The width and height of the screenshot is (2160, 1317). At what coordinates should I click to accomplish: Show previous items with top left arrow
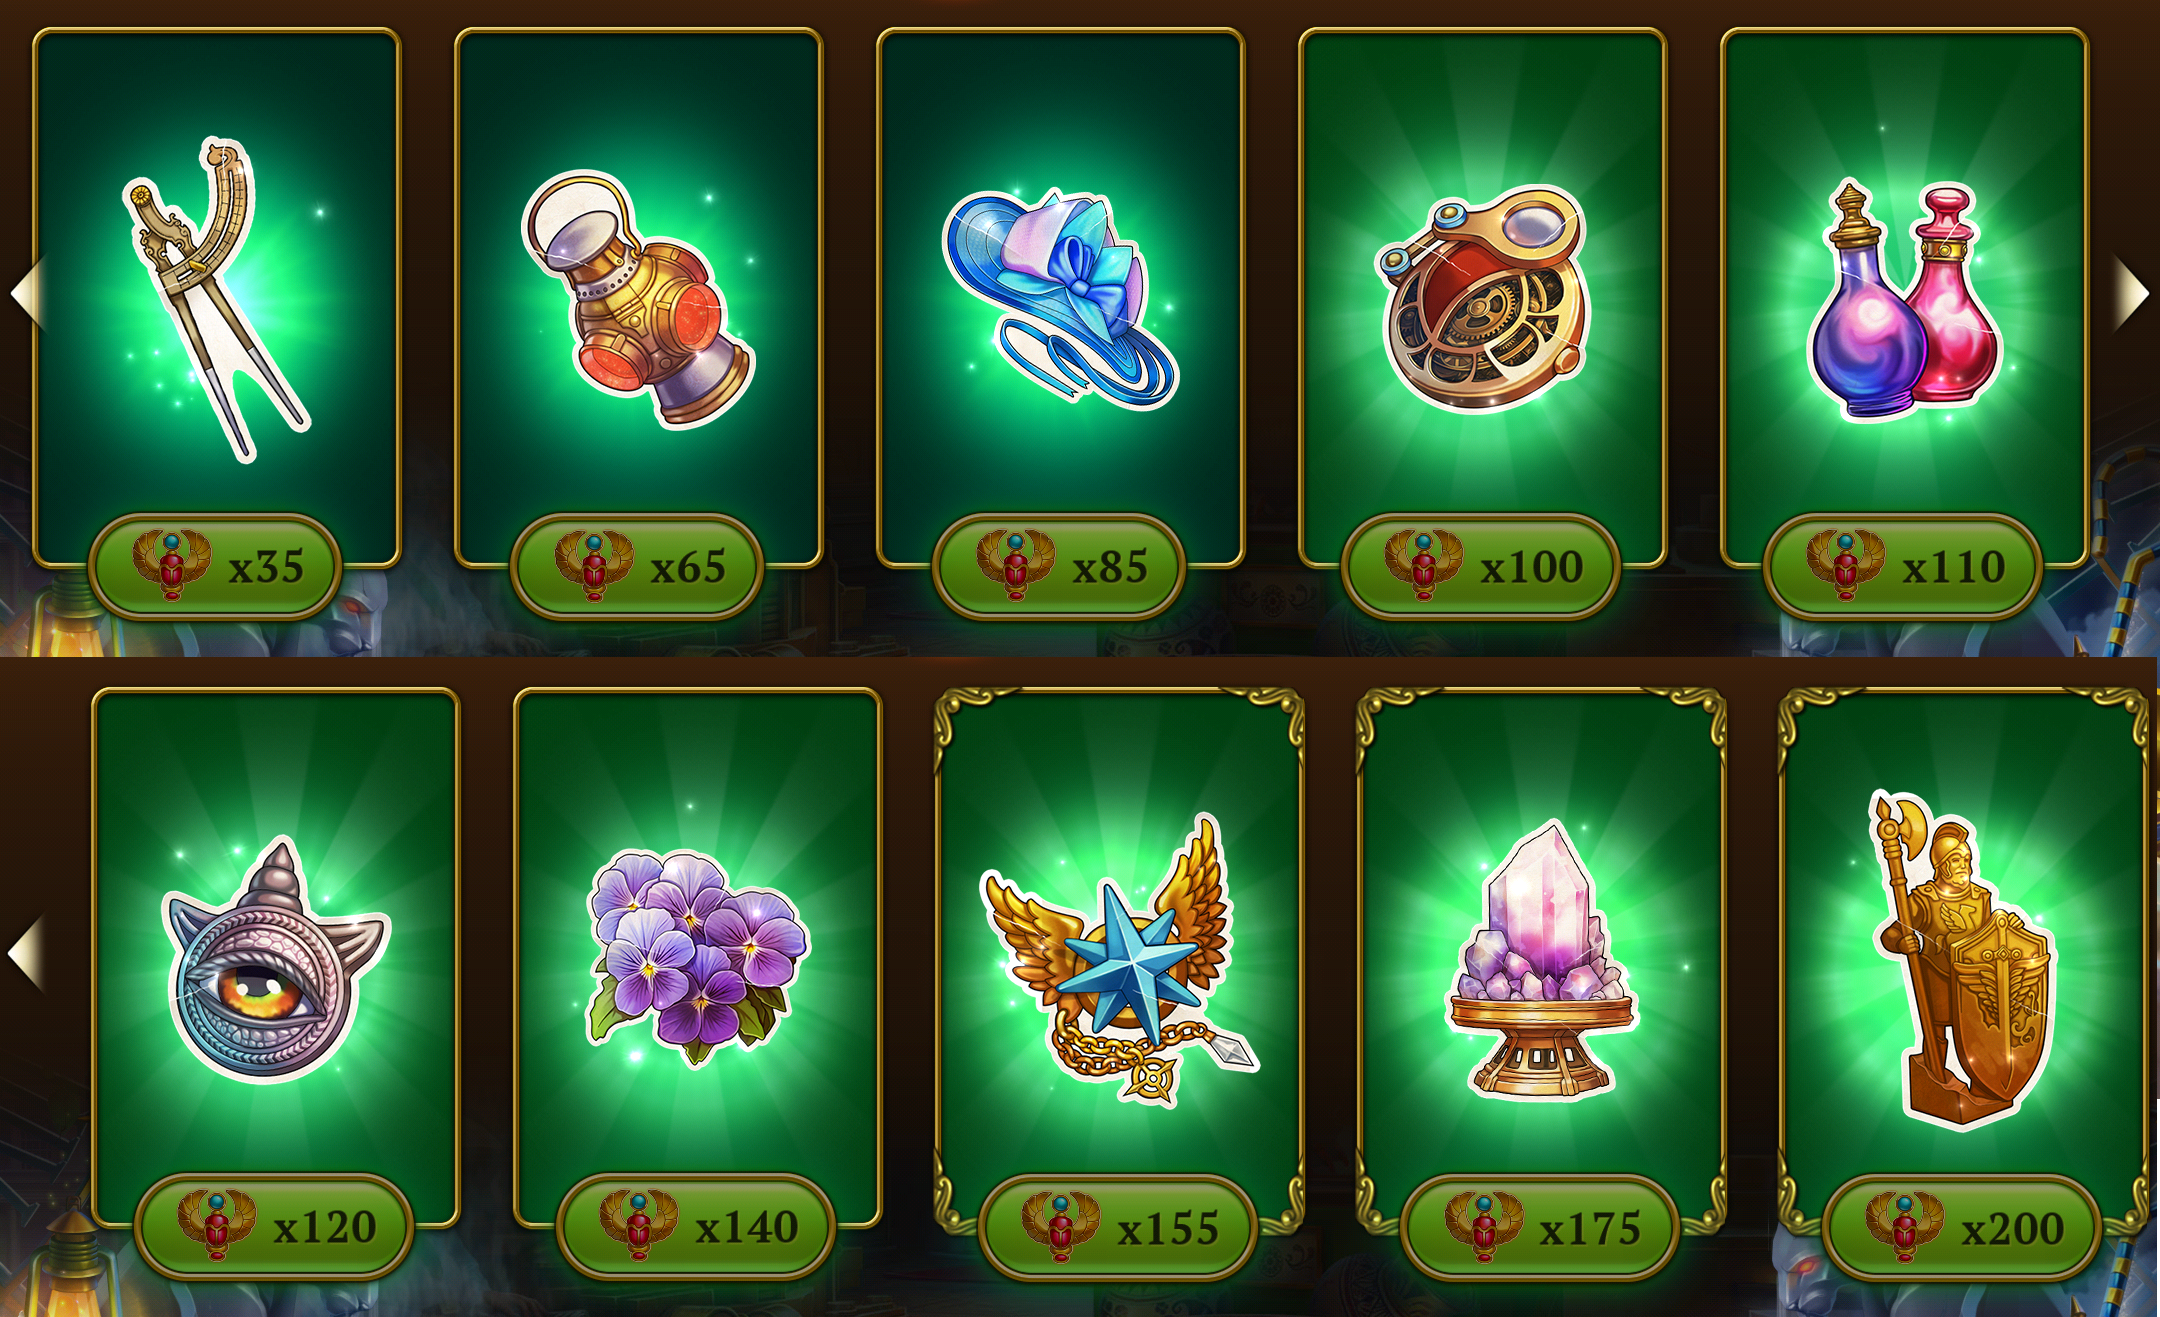click(x=28, y=292)
